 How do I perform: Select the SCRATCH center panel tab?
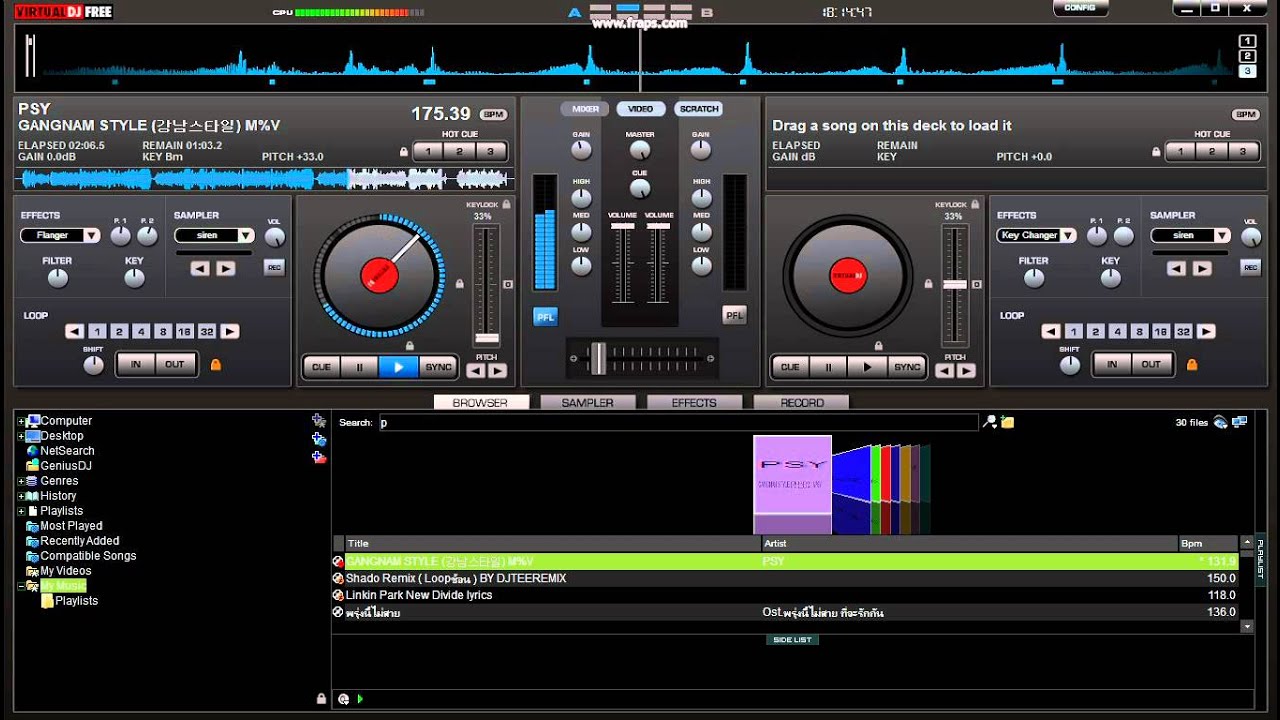(x=699, y=109)
